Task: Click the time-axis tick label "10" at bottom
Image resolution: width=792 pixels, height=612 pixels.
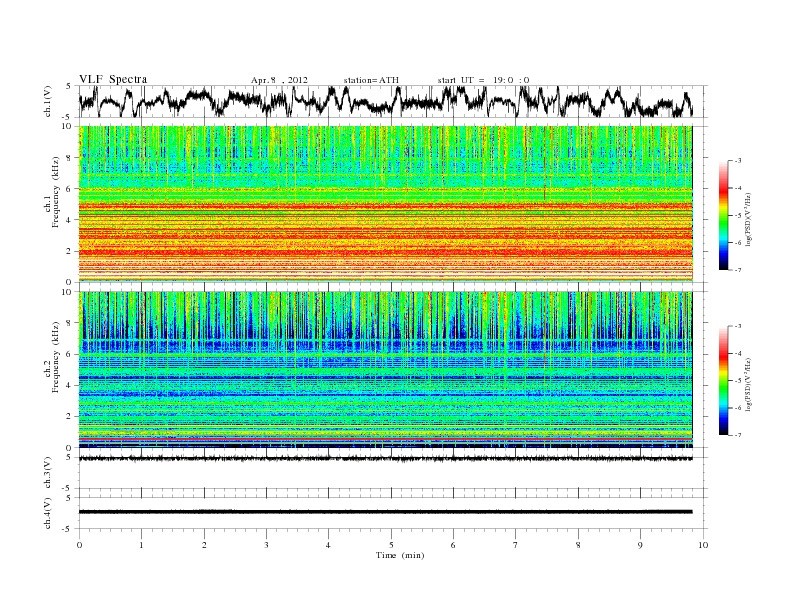Action: [703, 545]
